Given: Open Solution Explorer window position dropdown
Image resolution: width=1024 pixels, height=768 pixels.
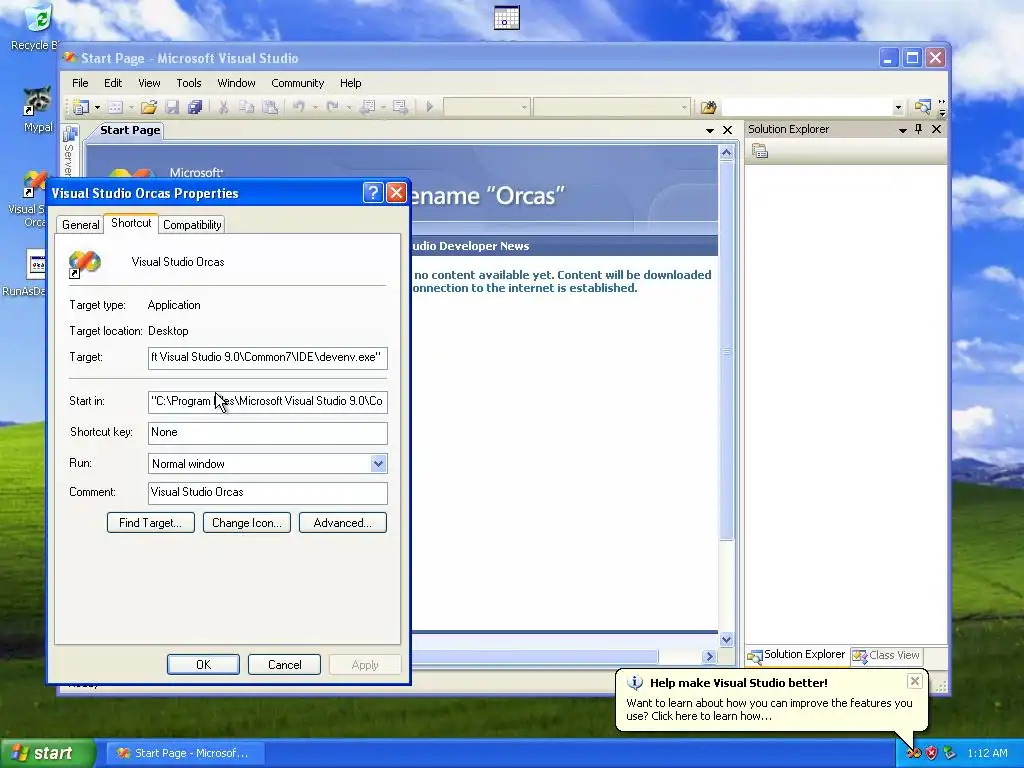Looking at the screenshot, I should [903, 130].
